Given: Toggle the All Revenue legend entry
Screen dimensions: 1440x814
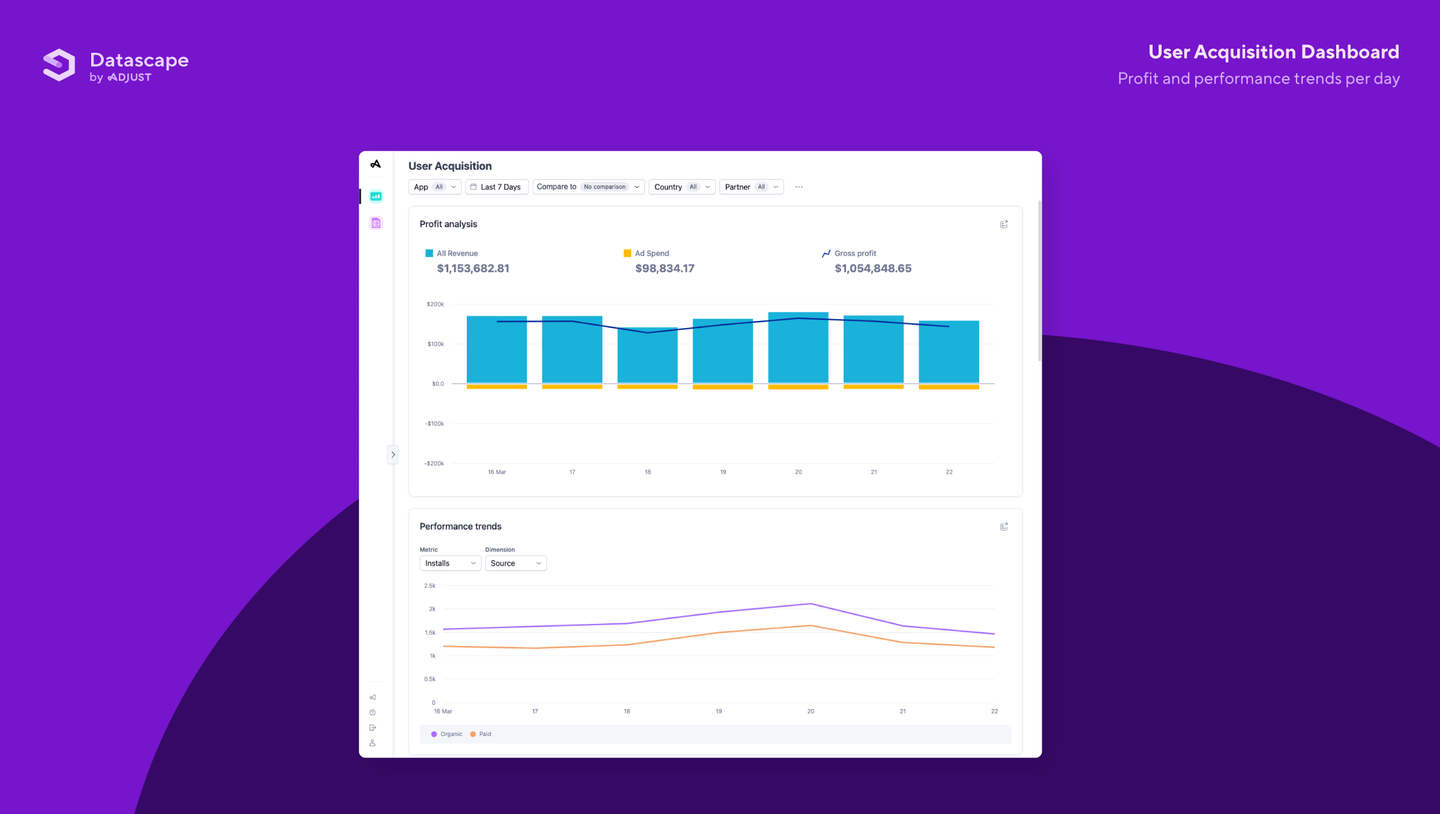Looking at the screenshot, I should click(429, 253).
